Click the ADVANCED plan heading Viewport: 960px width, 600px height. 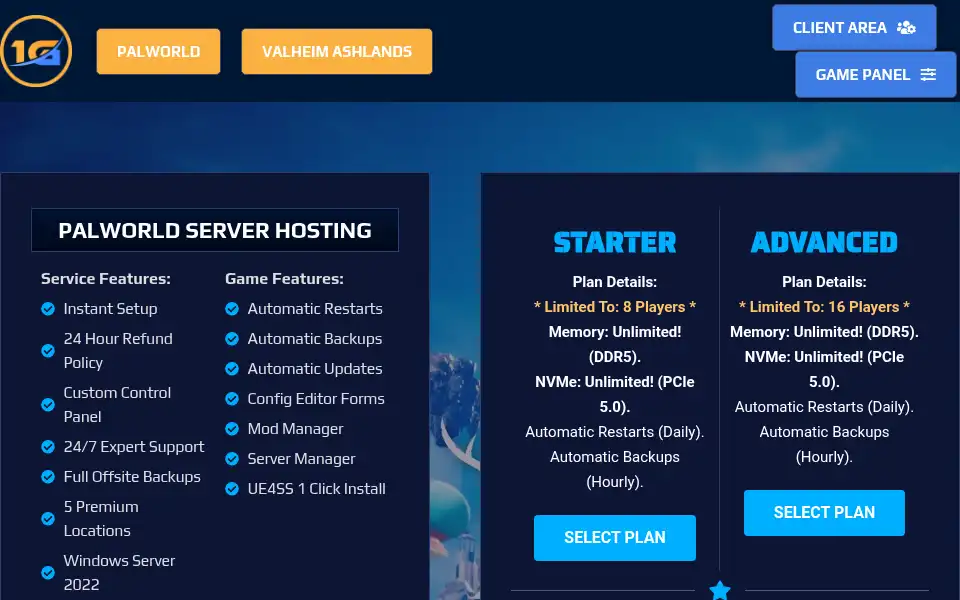click(824, 242)
